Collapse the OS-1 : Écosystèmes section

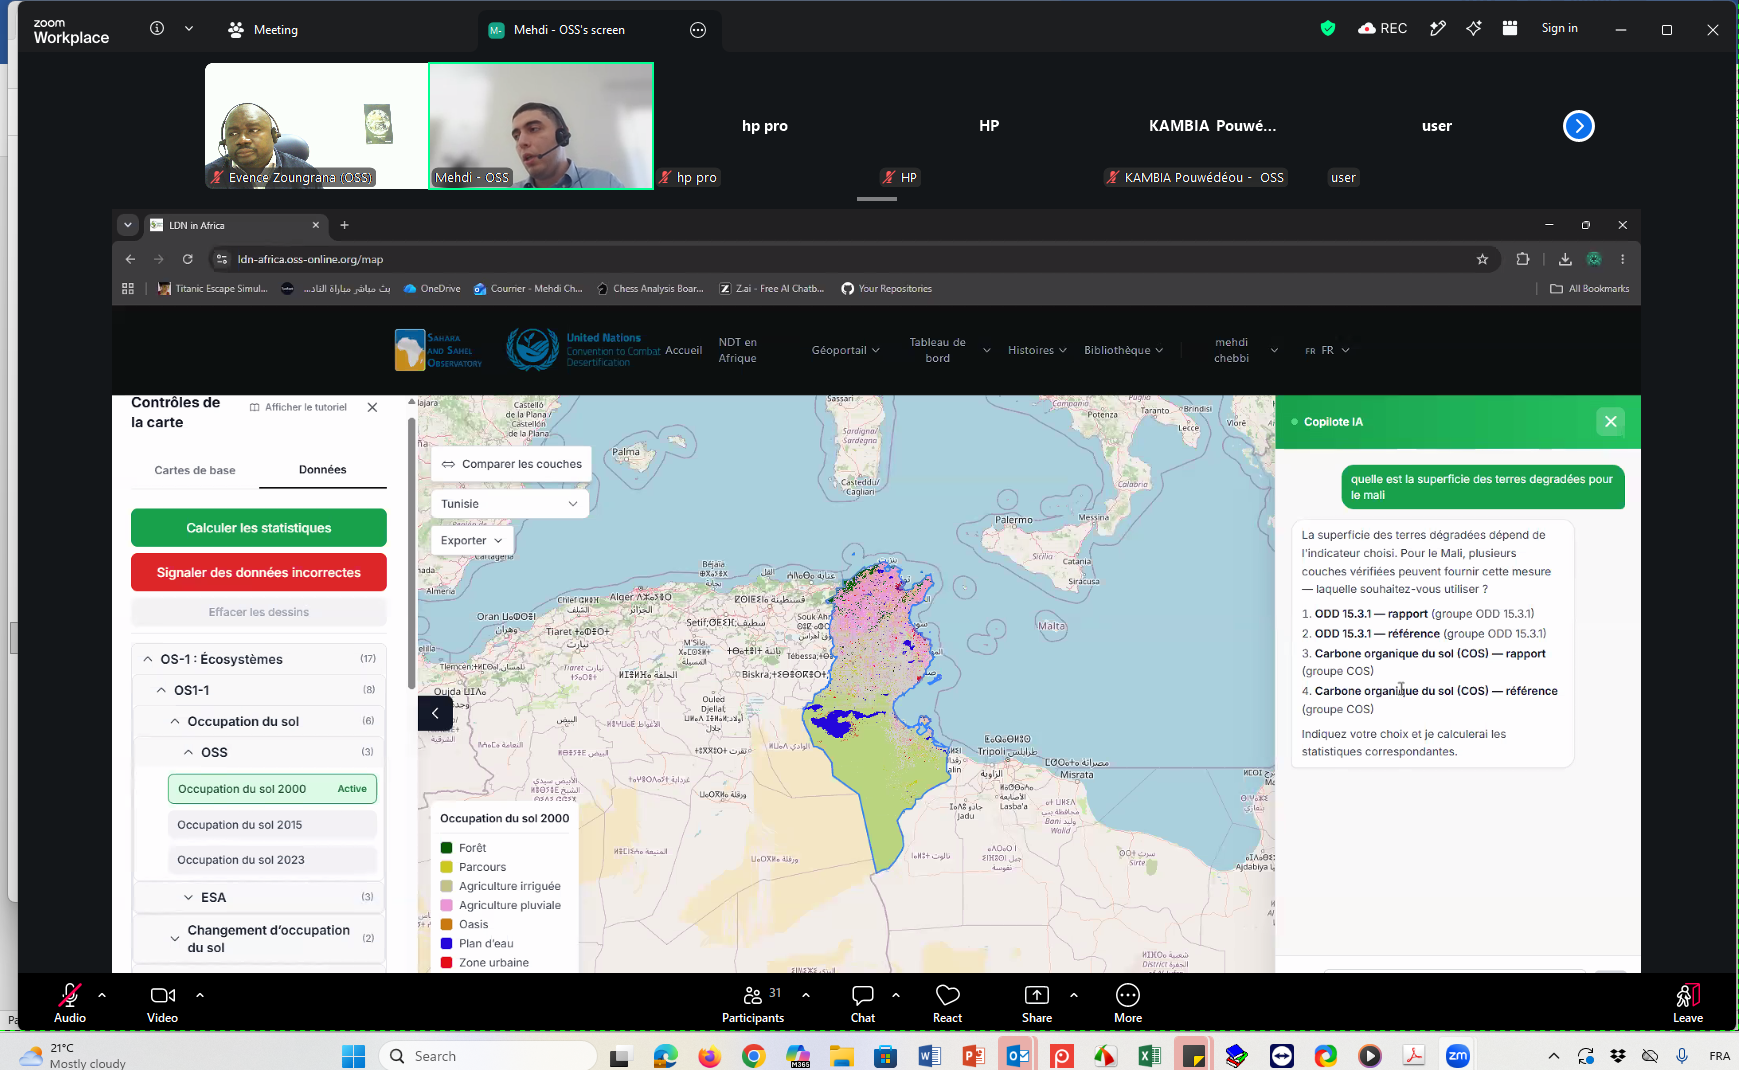(259, 659)
